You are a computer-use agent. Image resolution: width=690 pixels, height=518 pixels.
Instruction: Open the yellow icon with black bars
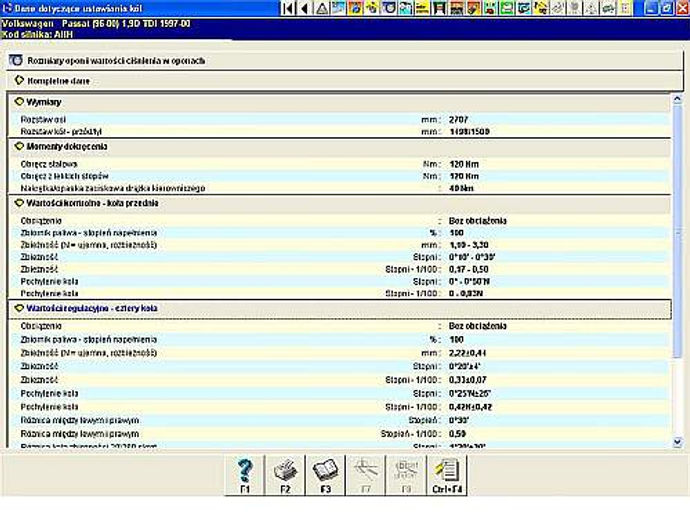point(422,8)
